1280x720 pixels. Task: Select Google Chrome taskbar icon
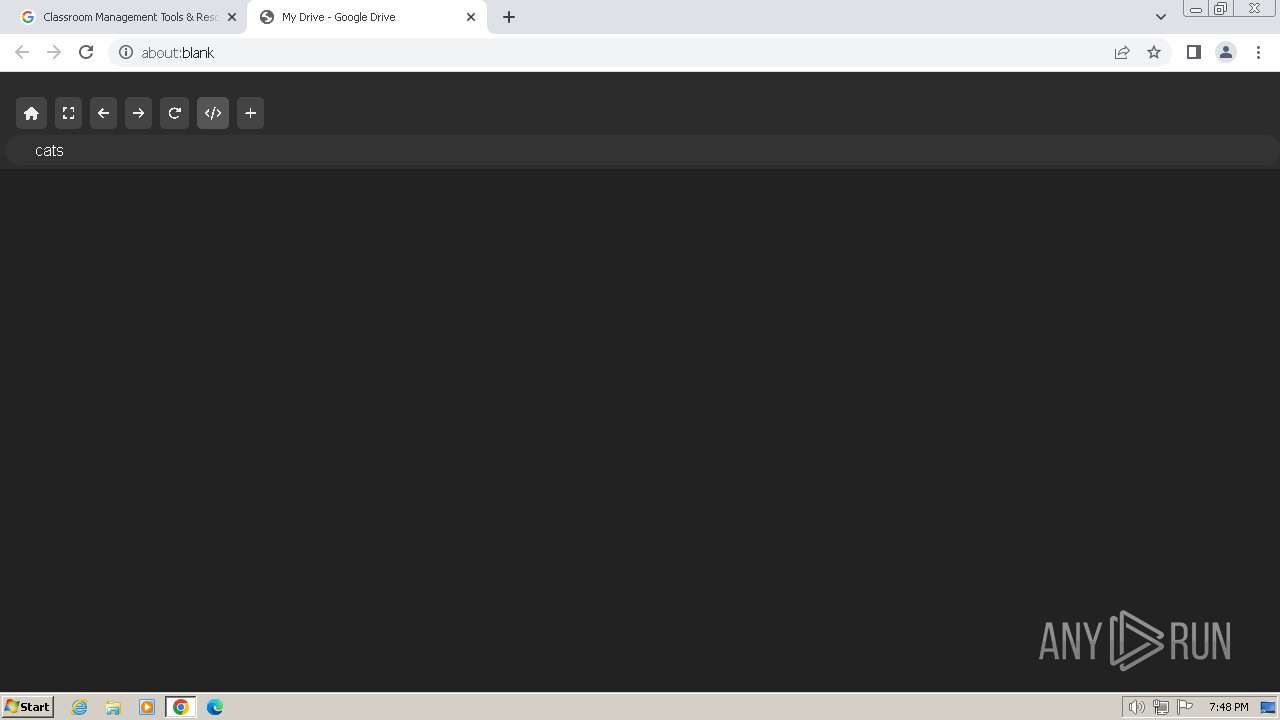click(181, 707)
